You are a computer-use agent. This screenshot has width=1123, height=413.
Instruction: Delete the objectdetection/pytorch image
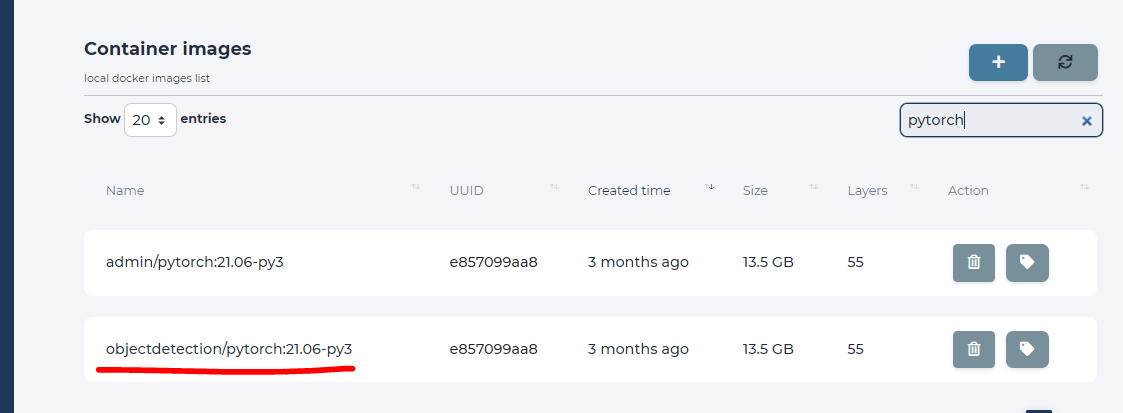973,349
